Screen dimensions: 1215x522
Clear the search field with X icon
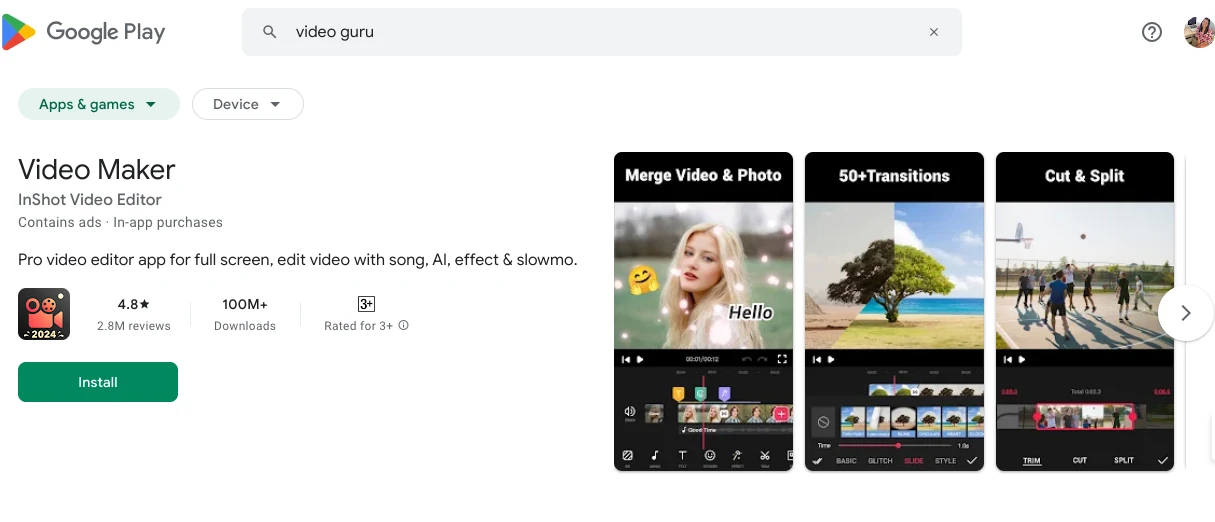(x=934, y=32)
